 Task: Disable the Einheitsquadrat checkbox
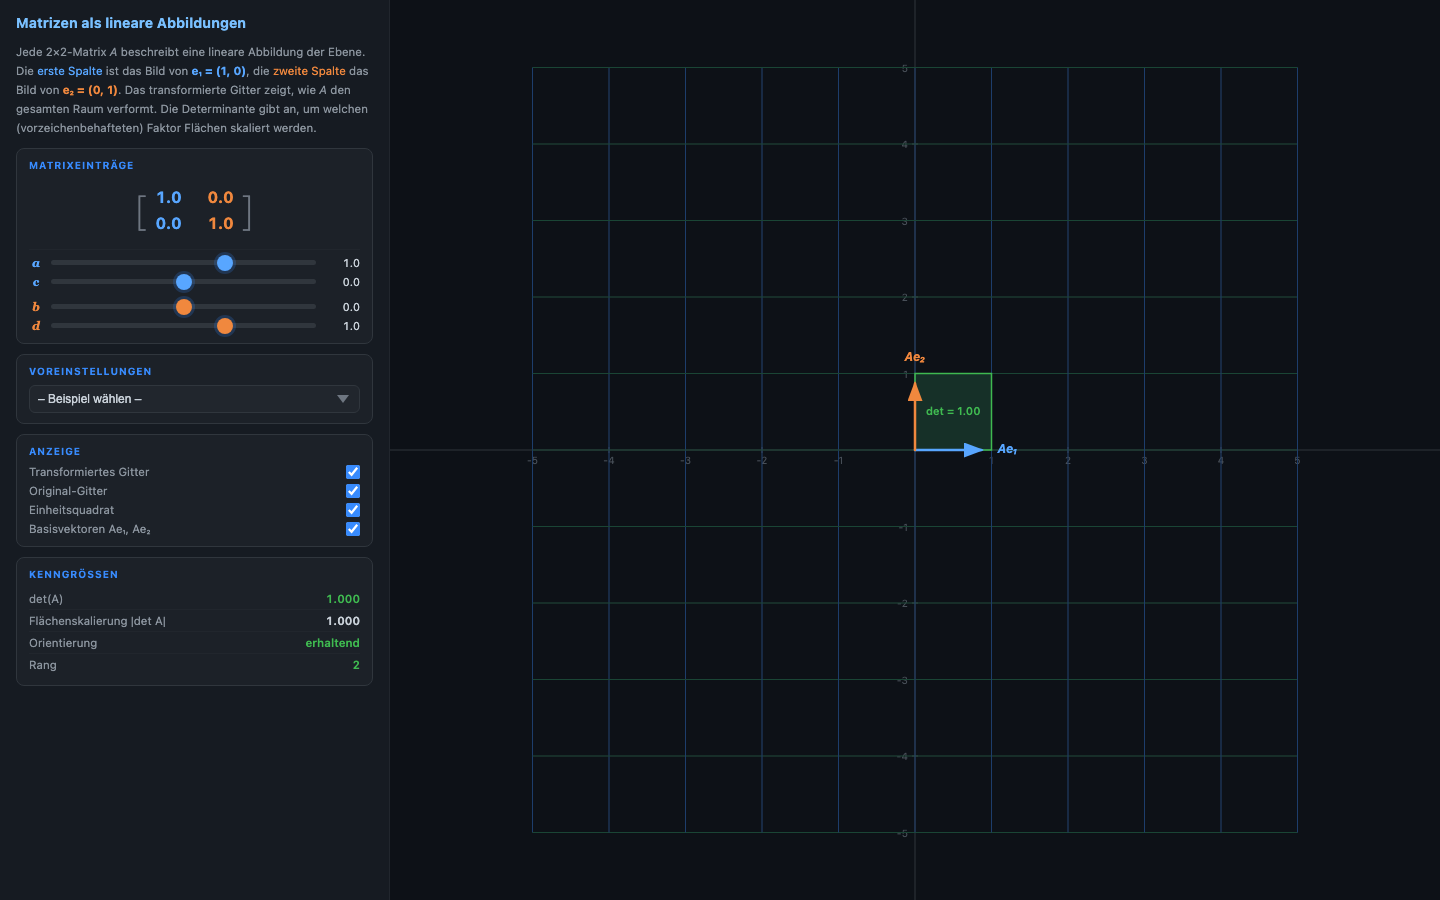(353, 510)
